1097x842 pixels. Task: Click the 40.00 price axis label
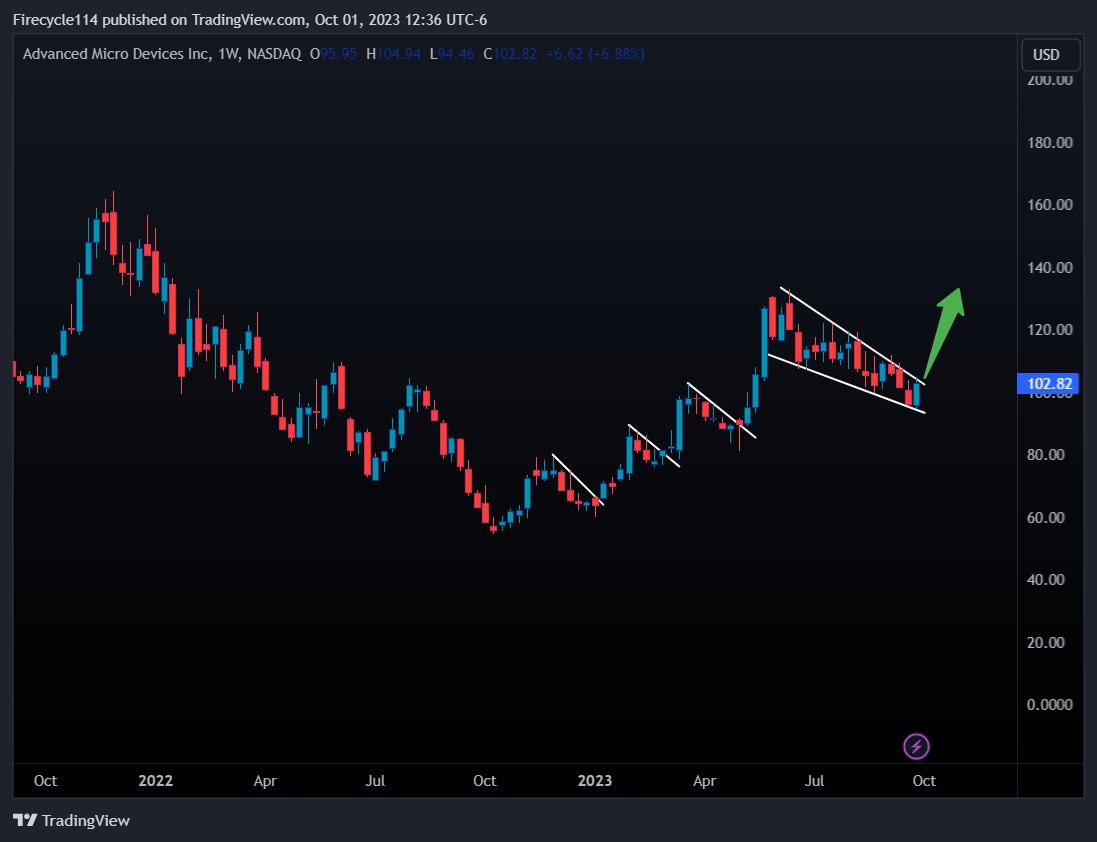pyautogui.click(x=1046, y=580)
